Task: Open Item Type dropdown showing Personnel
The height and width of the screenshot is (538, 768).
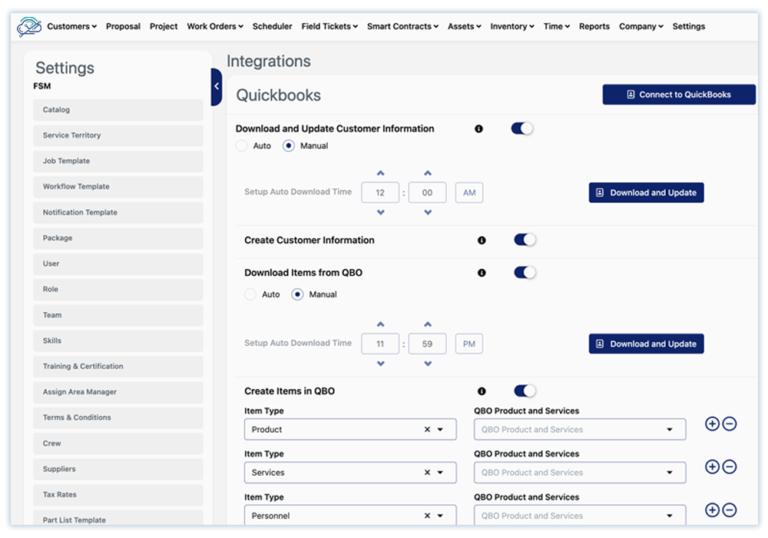Action: point(350,516)
